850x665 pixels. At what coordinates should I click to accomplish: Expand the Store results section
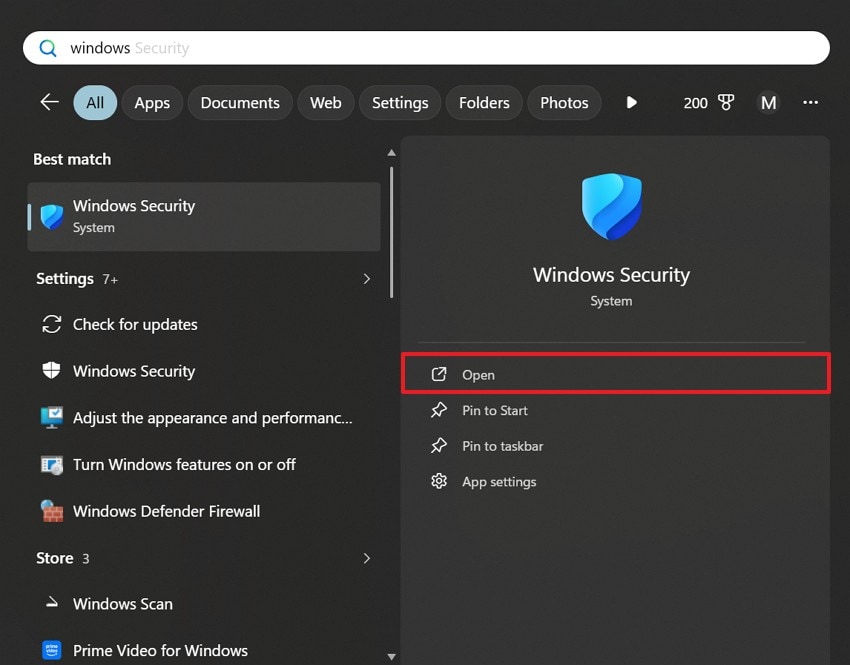pyautogui.click(x=366, y=558)
